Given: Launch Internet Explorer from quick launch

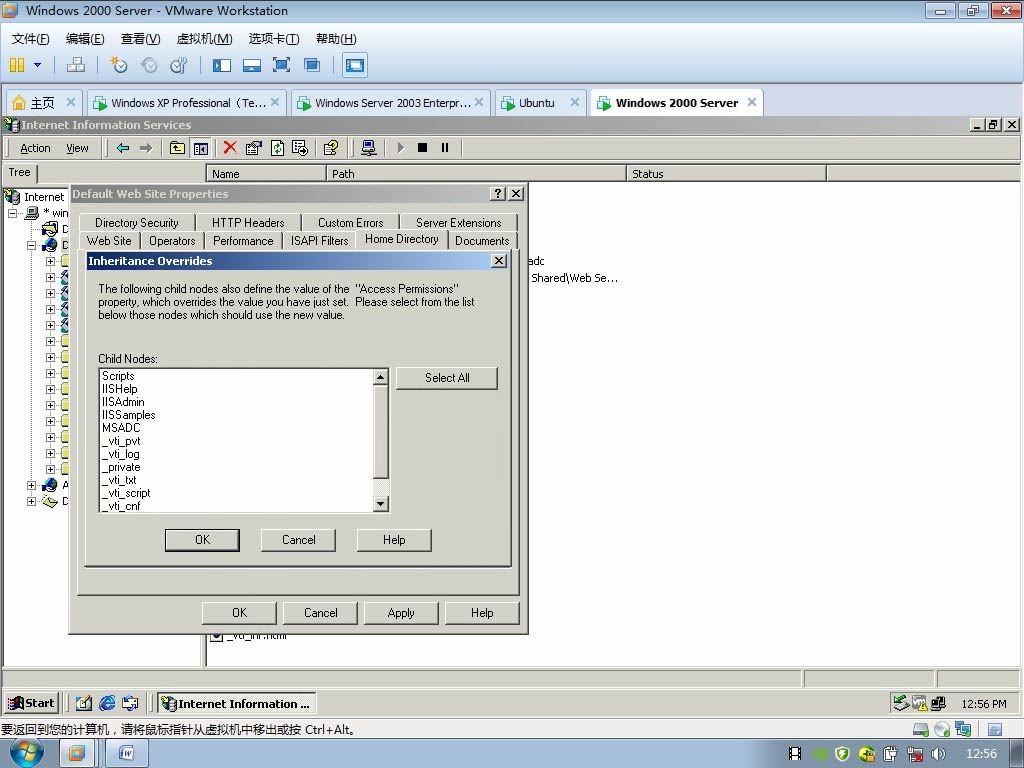Looking at the screenshot, I should click(x=107, y=703).
